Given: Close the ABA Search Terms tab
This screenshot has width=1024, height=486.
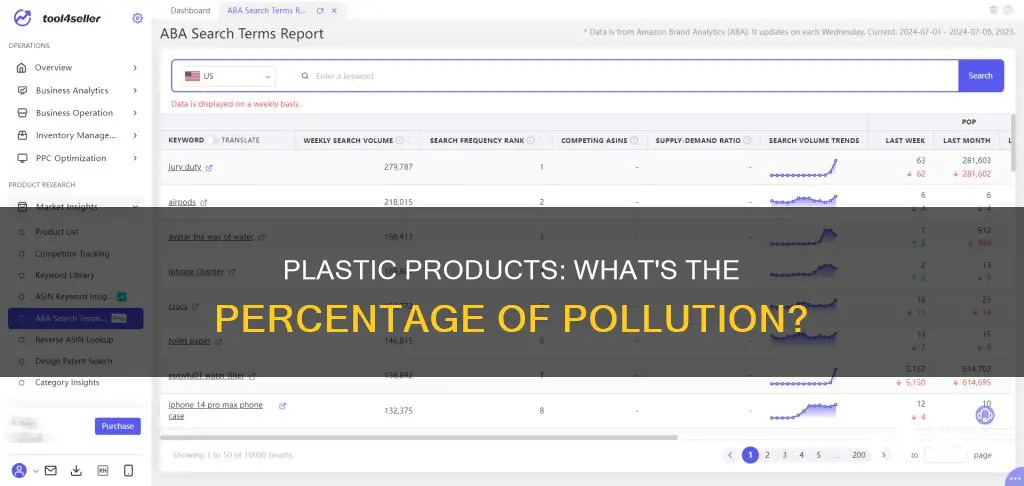Looking at the screenshot, I should click(x=334, y=11).
